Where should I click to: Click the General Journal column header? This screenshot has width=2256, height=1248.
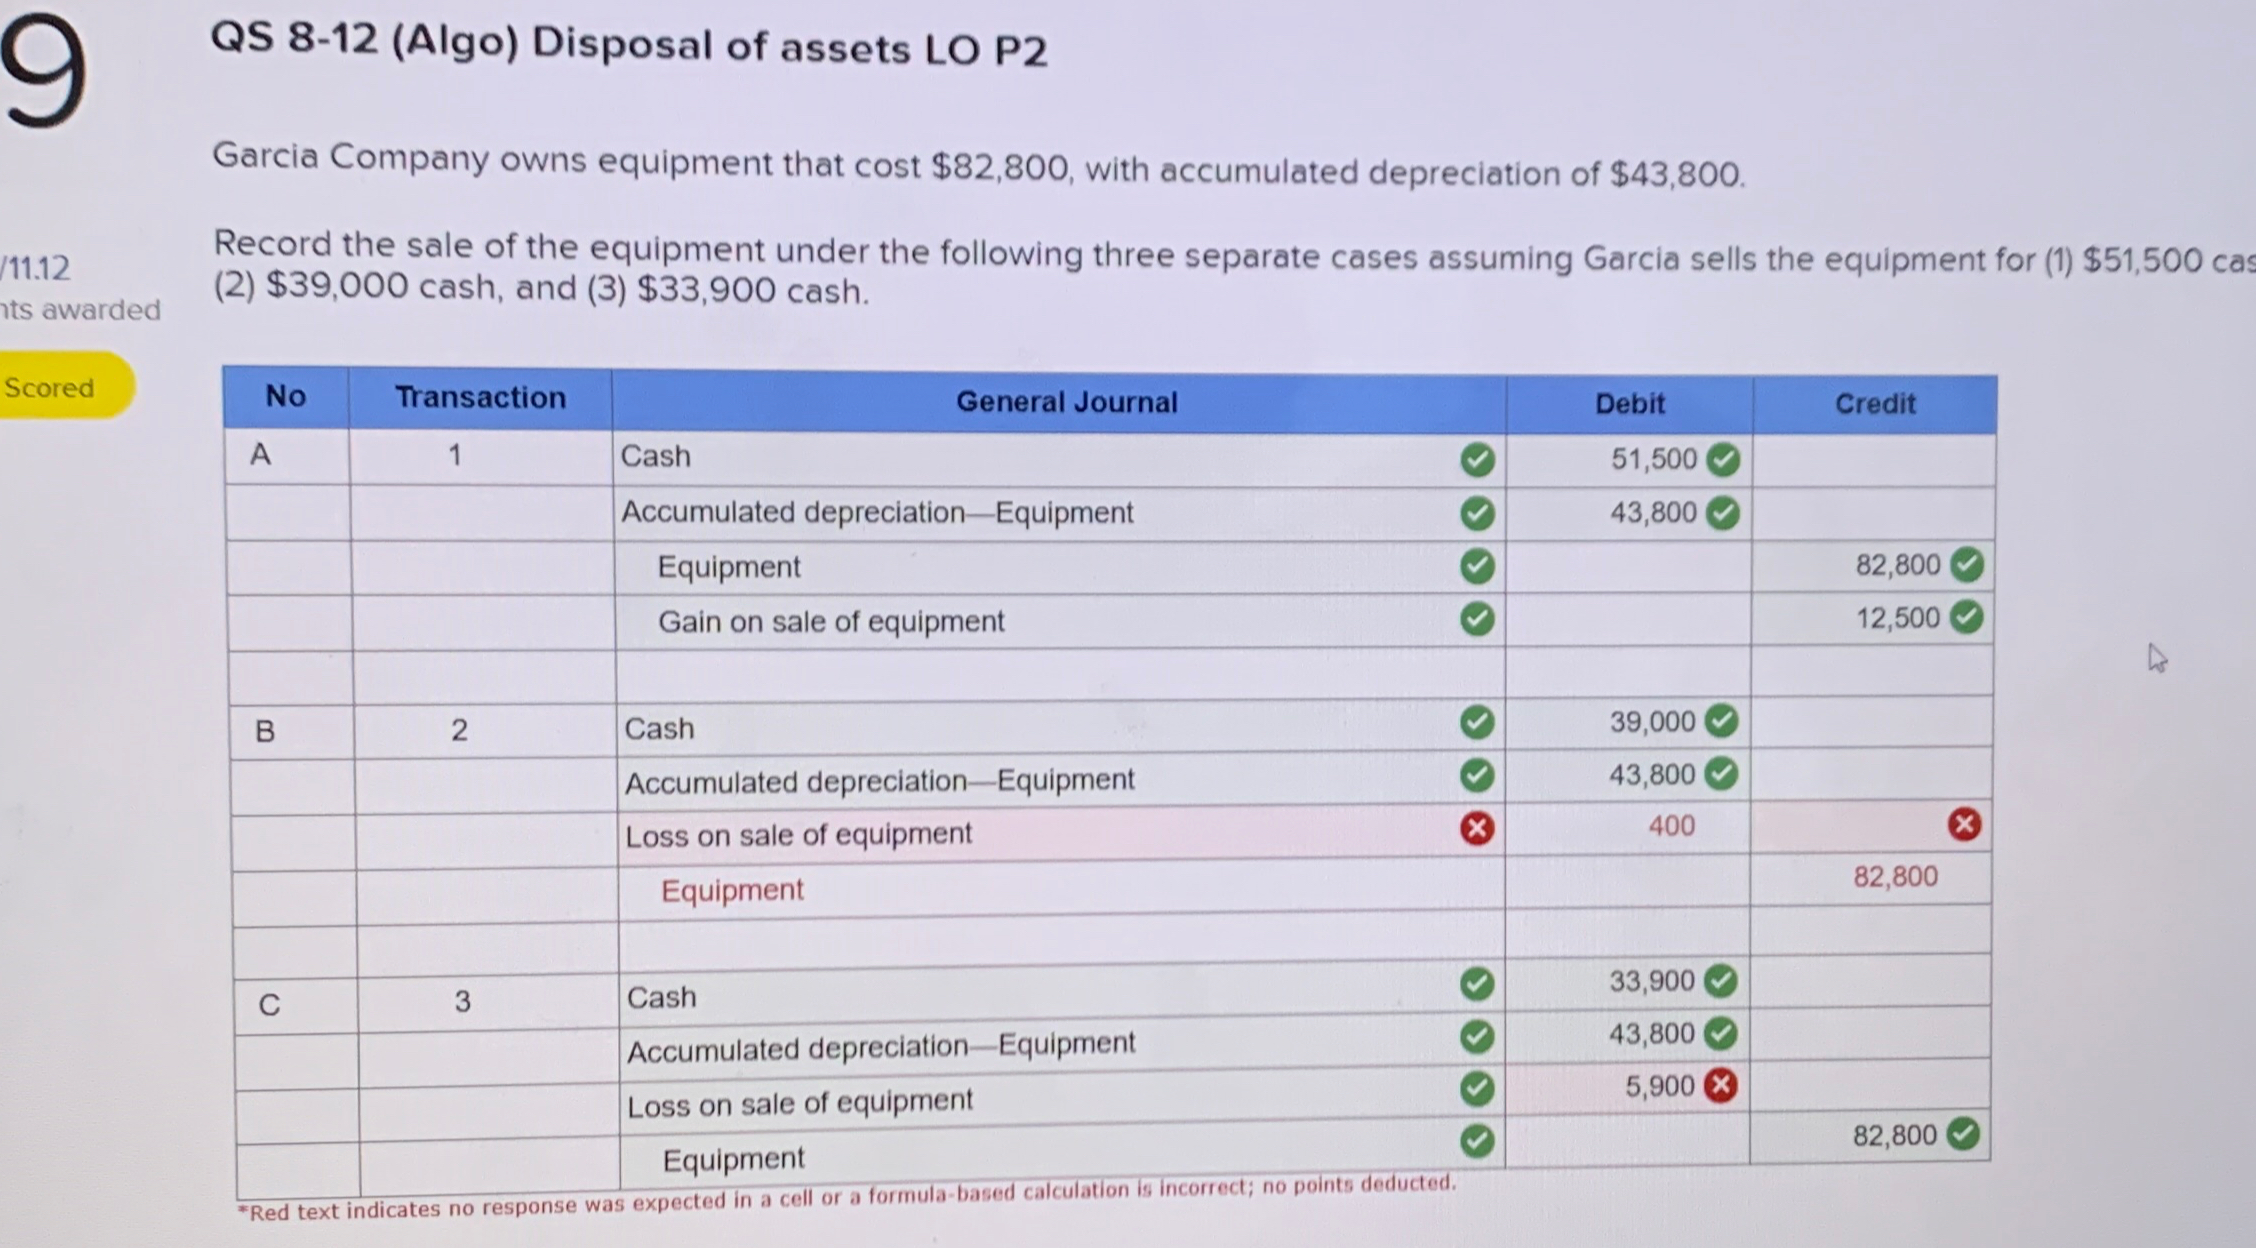click(1066, 402)
